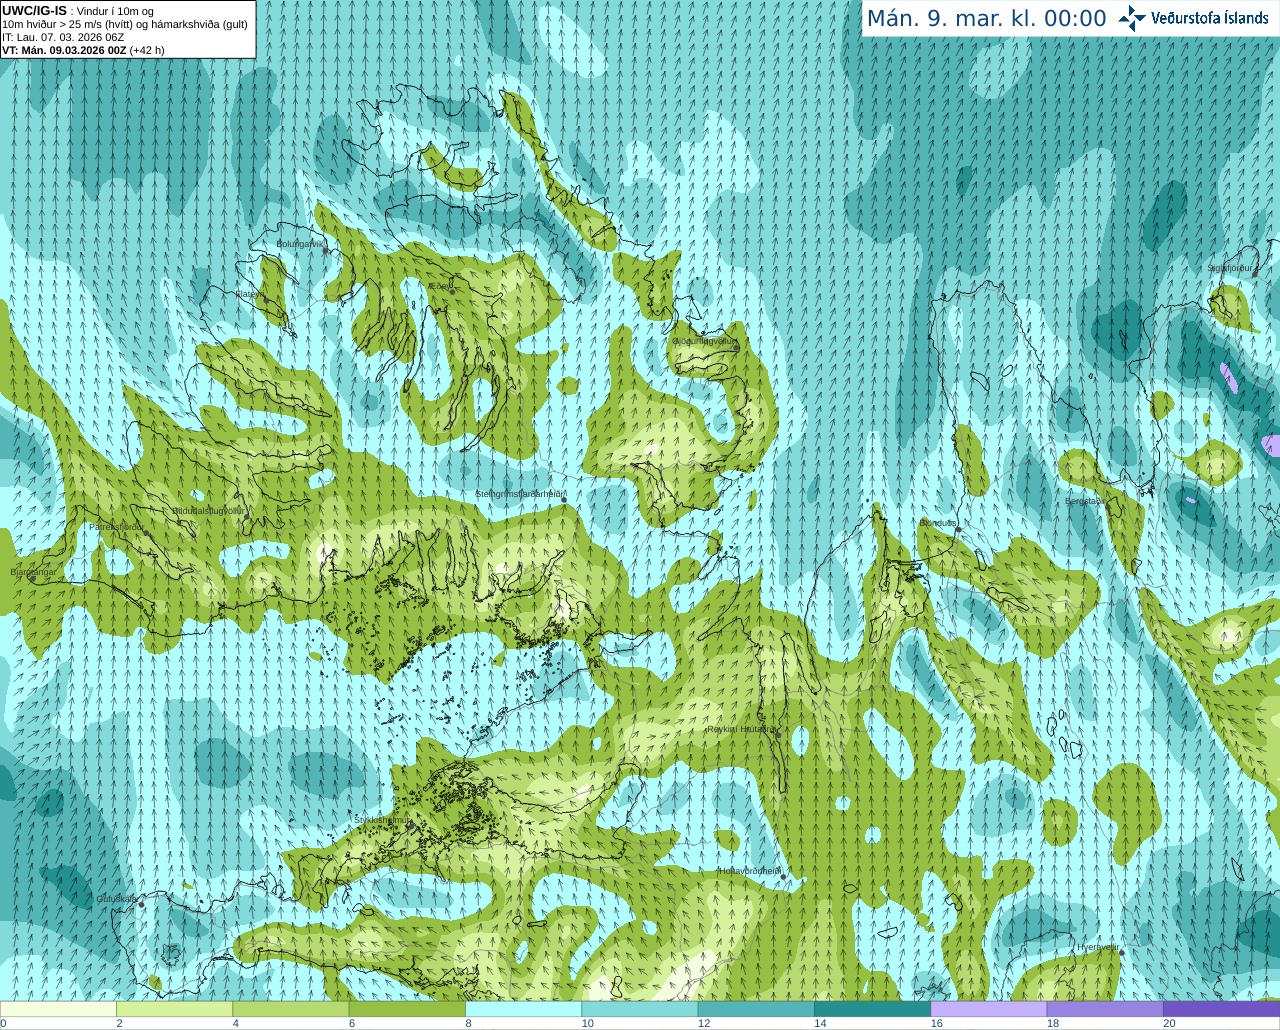The width and height of the screenshot is (1280, 1030).
Task: Click the Reykir í Hrútafirði station label
Action: click(x=742, y=729)
